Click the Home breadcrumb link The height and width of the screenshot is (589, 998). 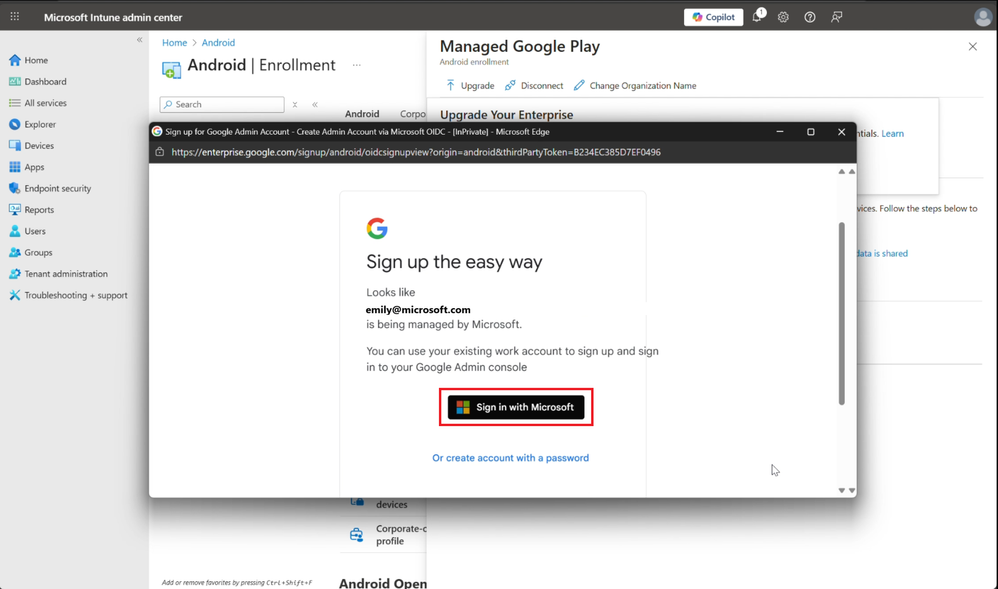pyautogui.click(x=174, y=43)
